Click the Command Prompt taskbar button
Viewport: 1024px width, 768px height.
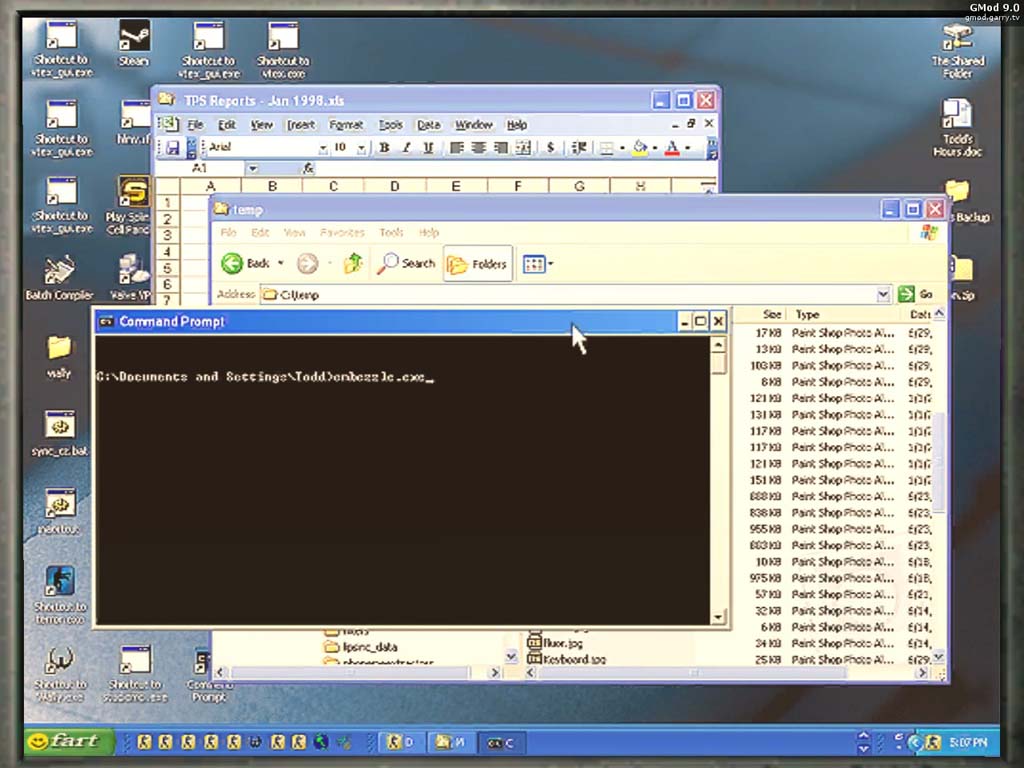pos(502,743)
